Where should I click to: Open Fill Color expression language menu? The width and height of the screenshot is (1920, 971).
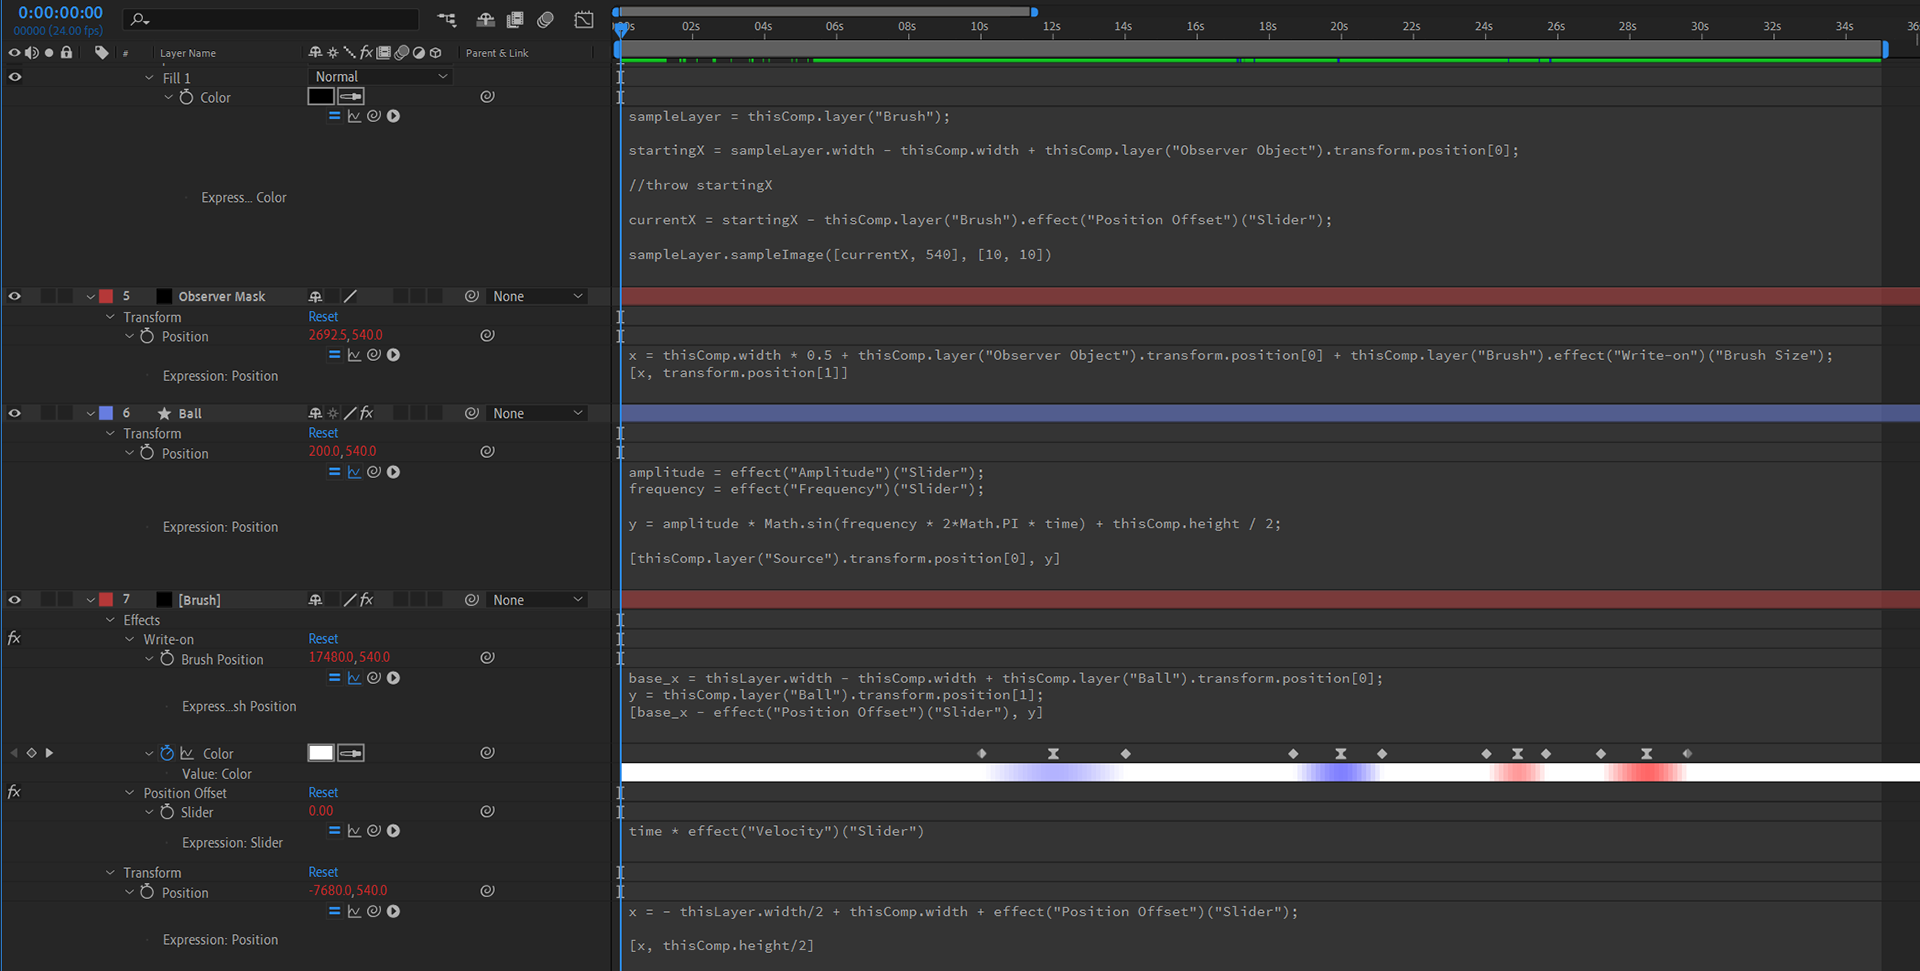393,116
